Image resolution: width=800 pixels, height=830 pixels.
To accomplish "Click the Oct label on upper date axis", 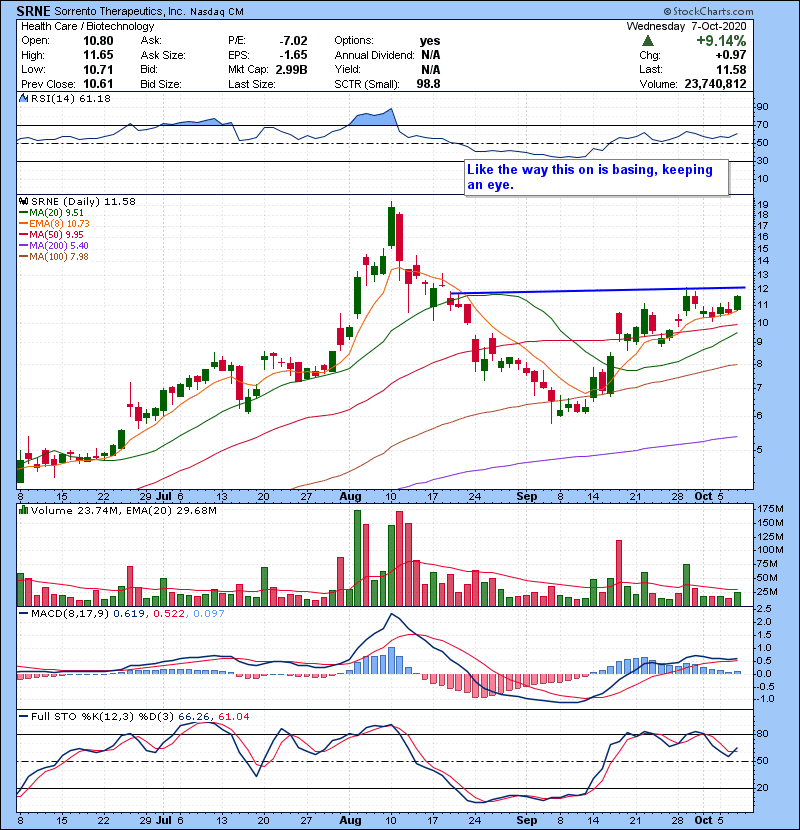I will pyautogui.click(x=703, y=497).
